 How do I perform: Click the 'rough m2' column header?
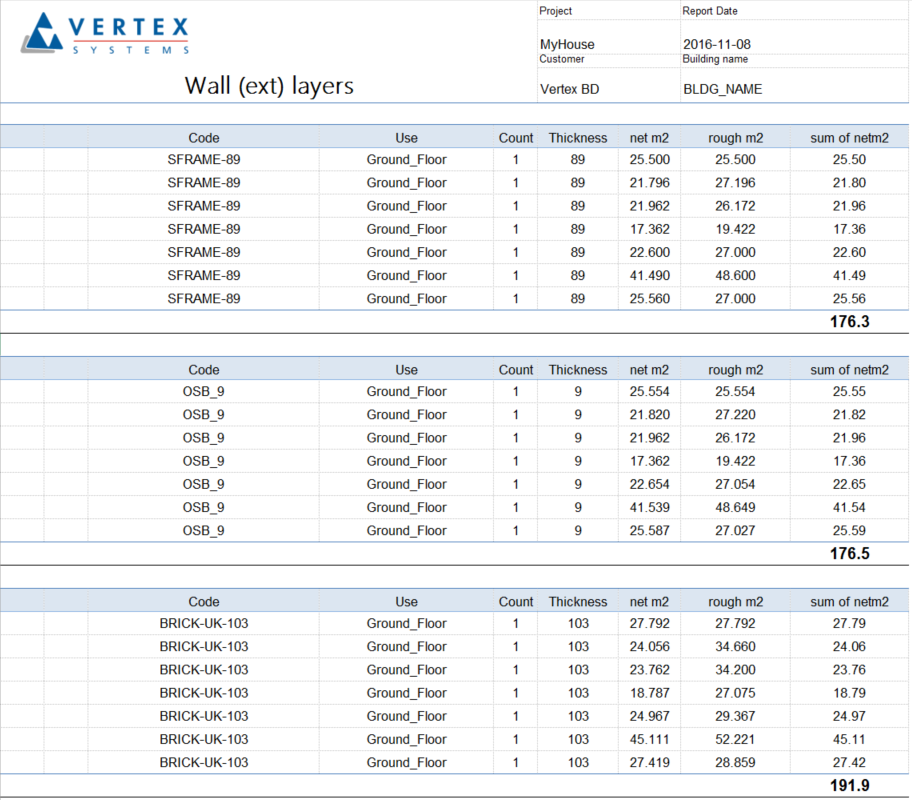[x=735, y=137]
